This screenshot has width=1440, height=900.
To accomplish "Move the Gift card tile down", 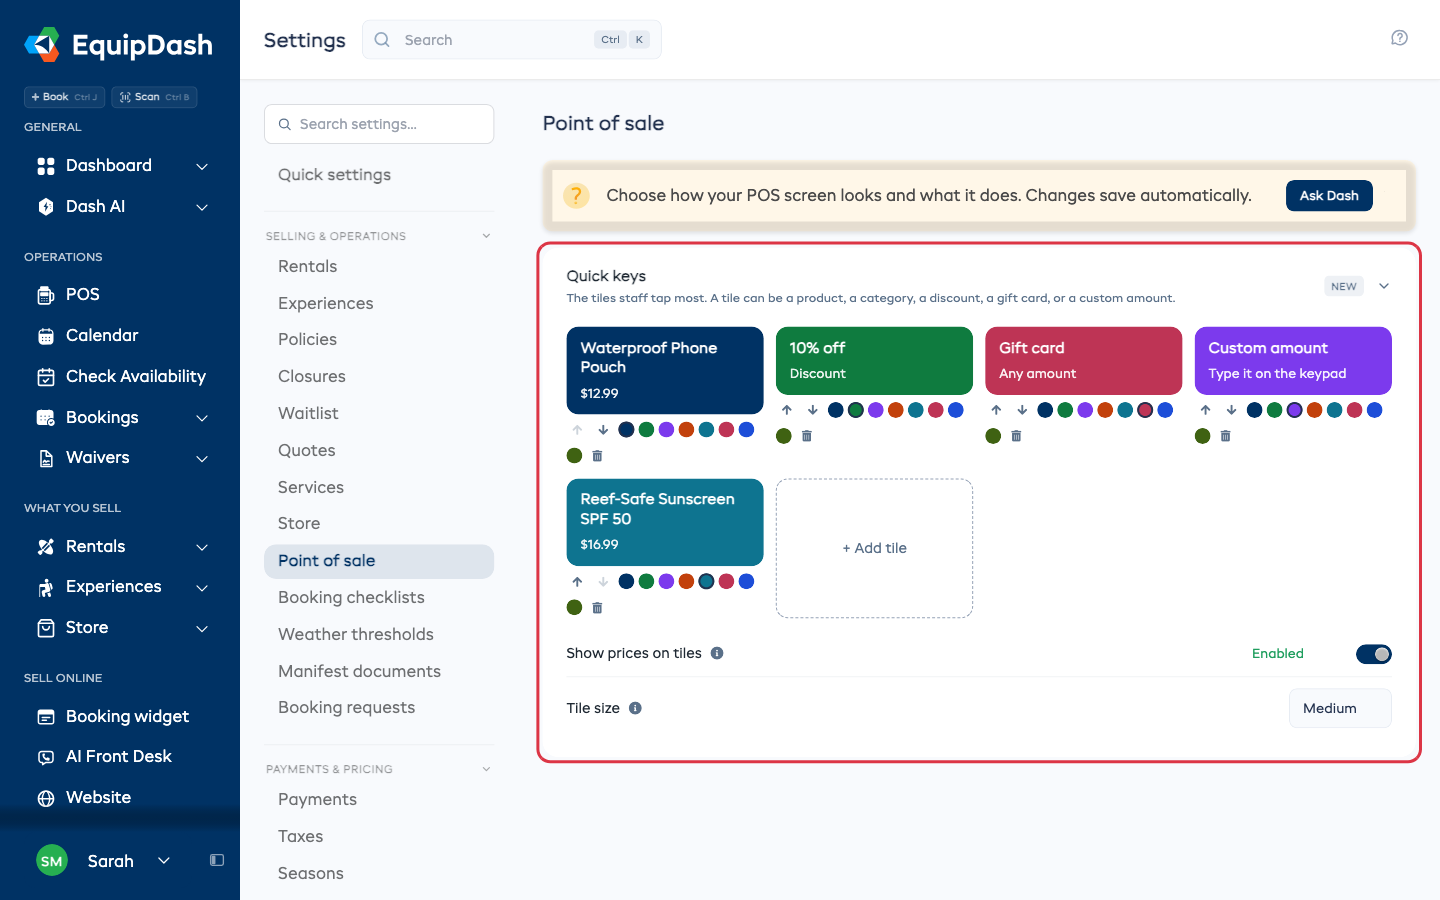I will 1022,410.
